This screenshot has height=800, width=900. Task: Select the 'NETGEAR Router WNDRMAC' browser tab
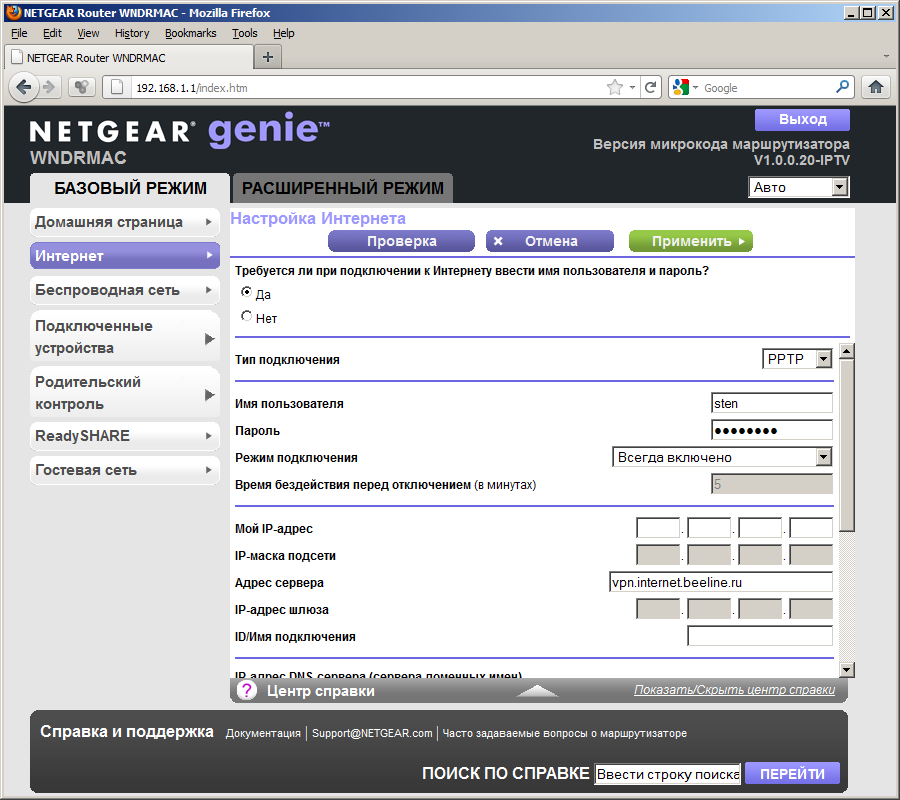click(x=129, y=57)
